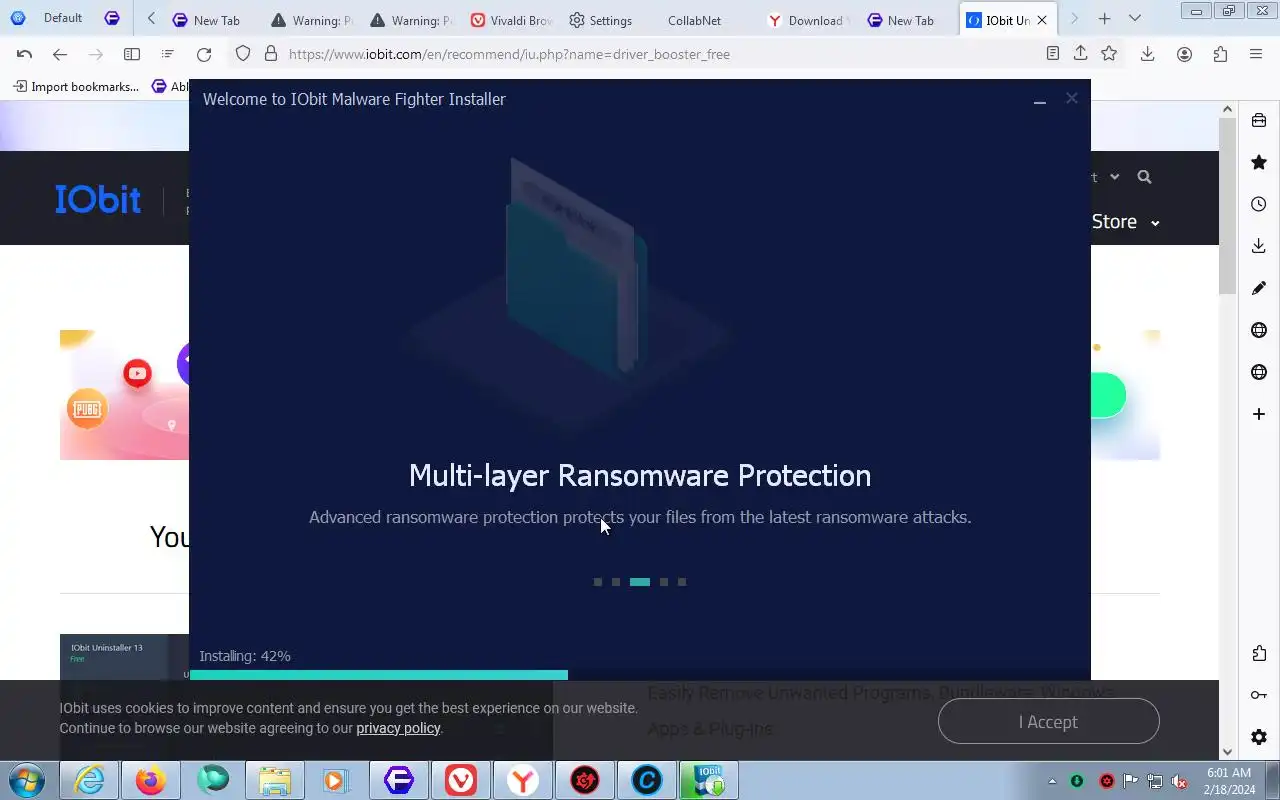This screenshot has height=800, width=1280.
Task: Open the pencil notes icon in sidebar
Action: click(x=1259, y=288)
